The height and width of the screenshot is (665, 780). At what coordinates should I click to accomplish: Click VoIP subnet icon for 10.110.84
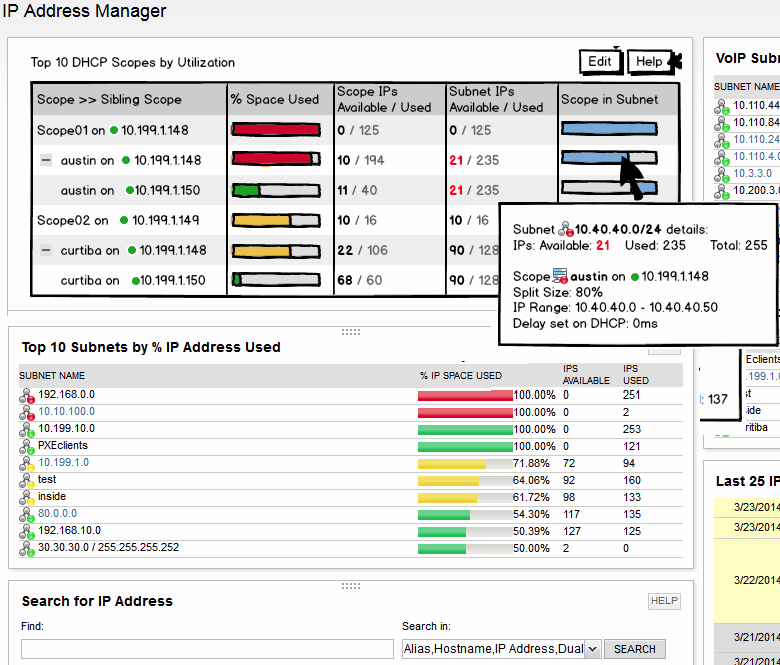(x=722, y=124)
